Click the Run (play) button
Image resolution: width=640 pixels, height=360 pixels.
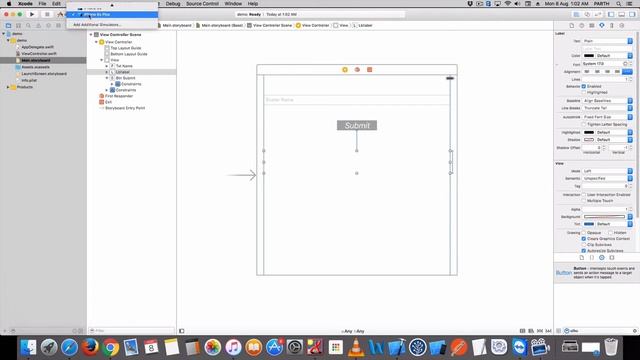point(32,14)
